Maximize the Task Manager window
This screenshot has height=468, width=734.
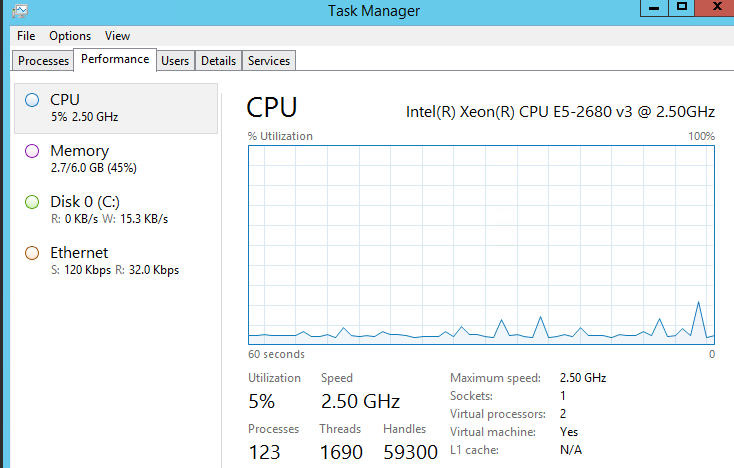pyautogui.click(x=682, y=8)
